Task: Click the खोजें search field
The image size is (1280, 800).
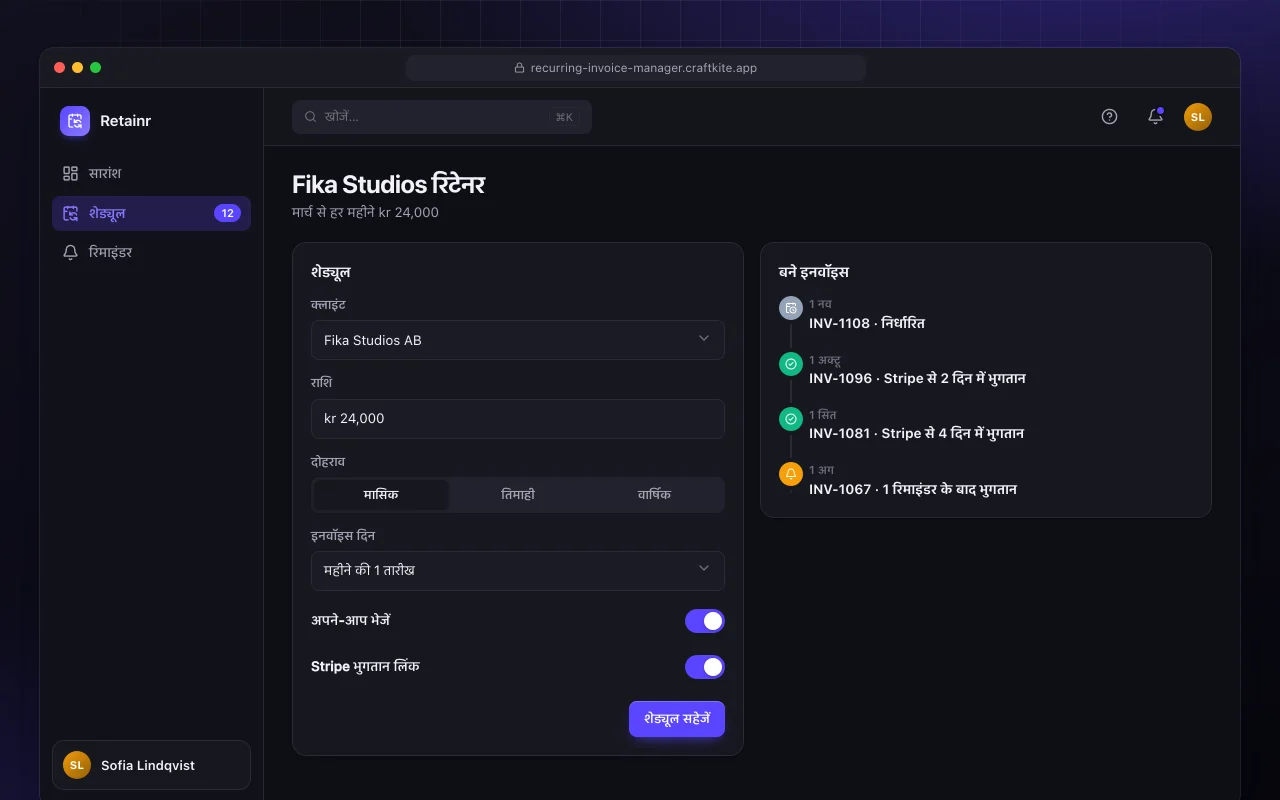Action: pyautogui.click(x=442, y=117)
